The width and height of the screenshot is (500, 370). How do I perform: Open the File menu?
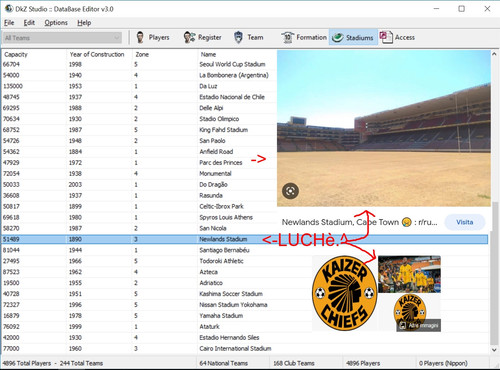(9, 23)
